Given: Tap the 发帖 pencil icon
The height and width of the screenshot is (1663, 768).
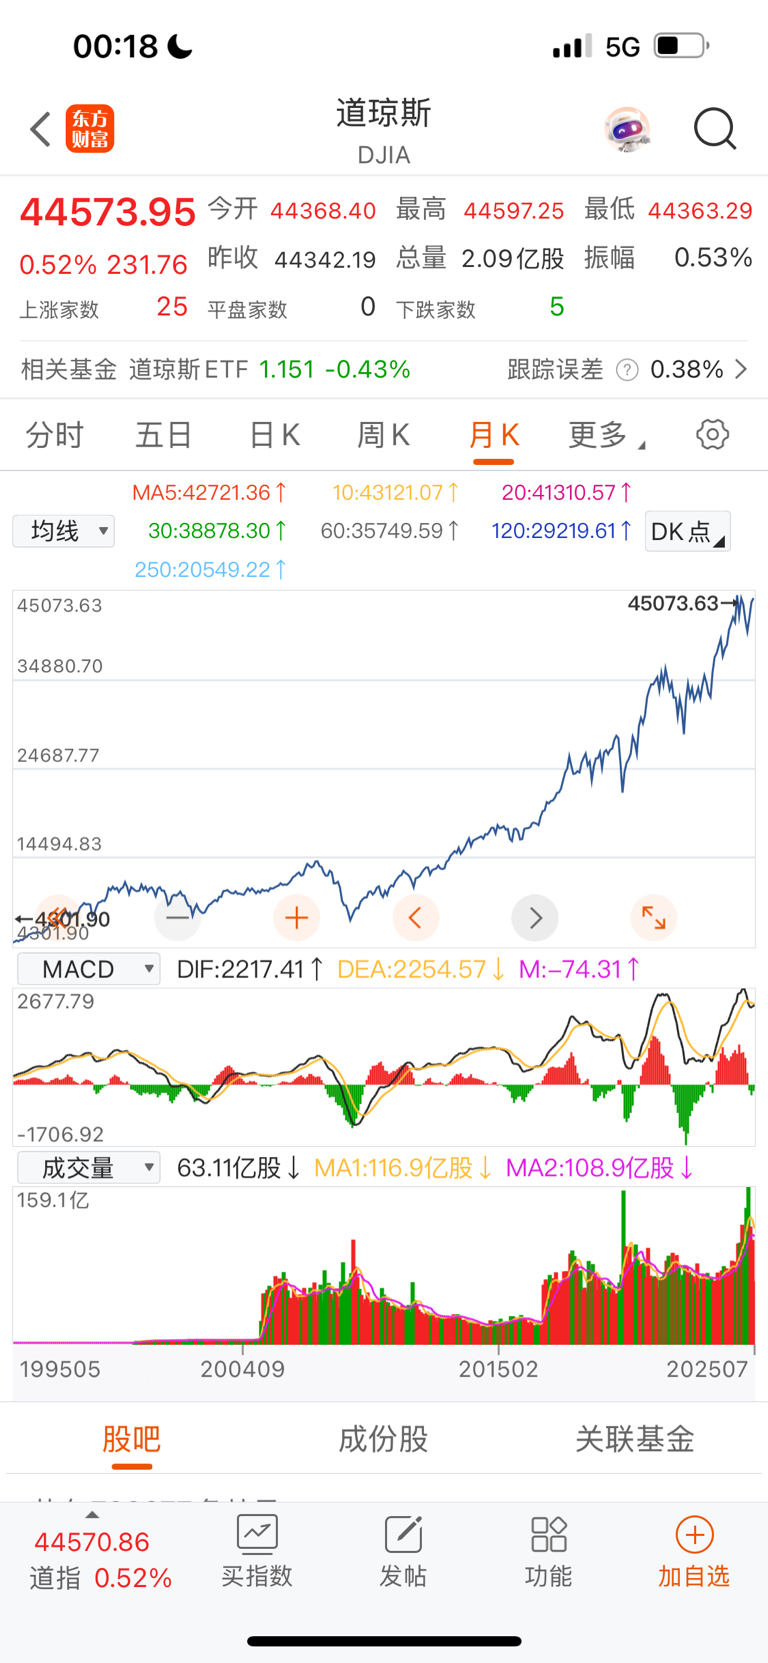Looking at the screenshot, I should point(403,1533).
